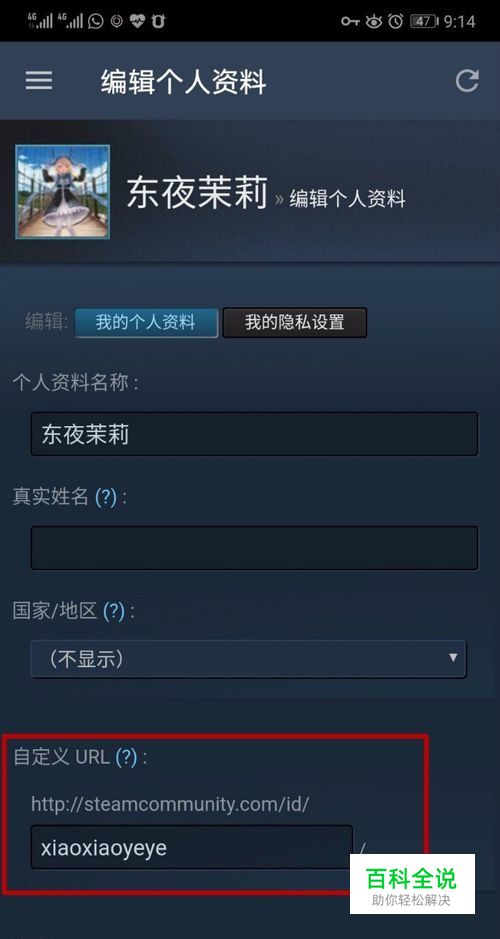Tap the VPN key status icon
This screenshot has height=939, width=500.
[350, 22]
